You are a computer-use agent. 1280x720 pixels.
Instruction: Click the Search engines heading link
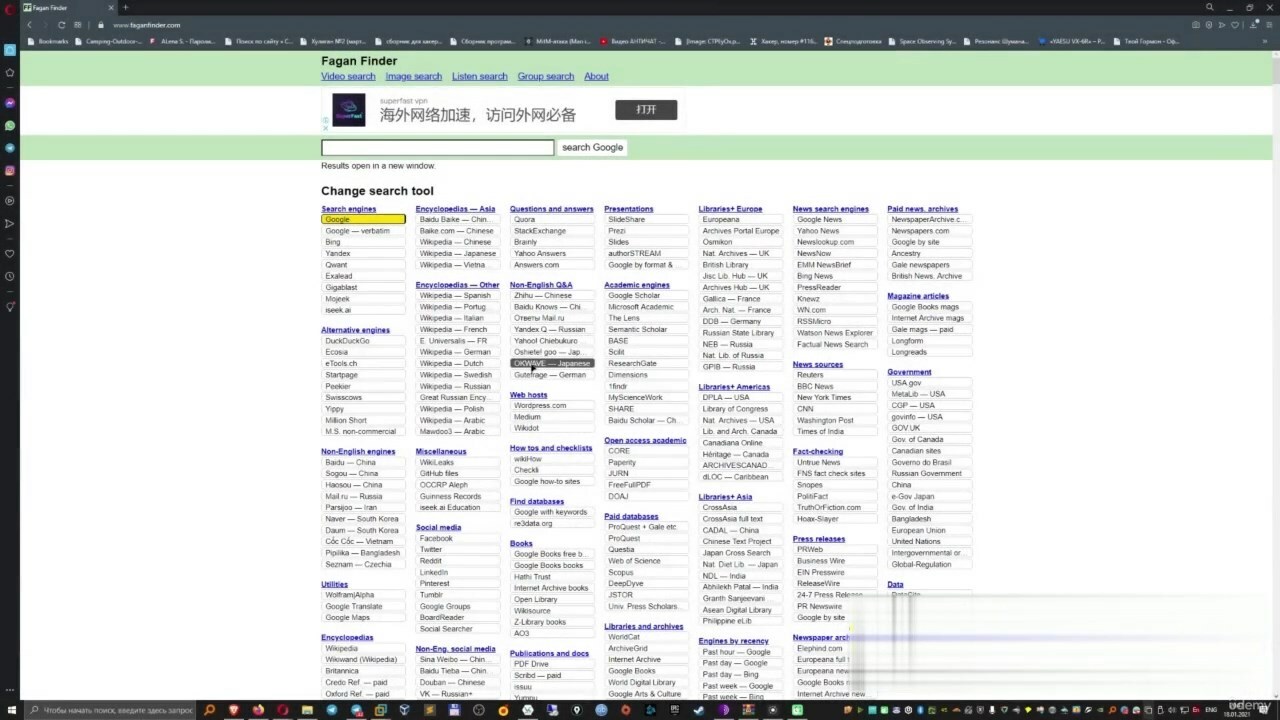(x=348, y=209)
